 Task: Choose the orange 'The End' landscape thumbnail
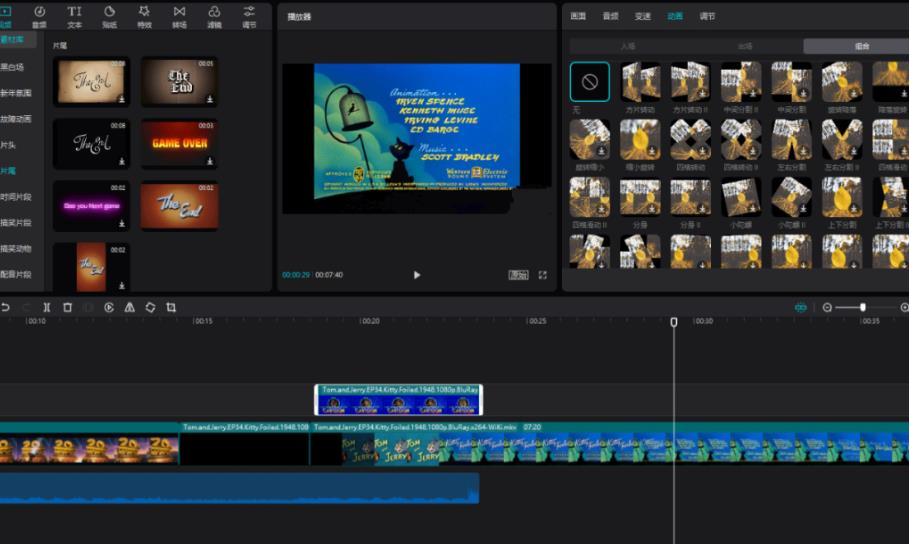coord(180,206)
